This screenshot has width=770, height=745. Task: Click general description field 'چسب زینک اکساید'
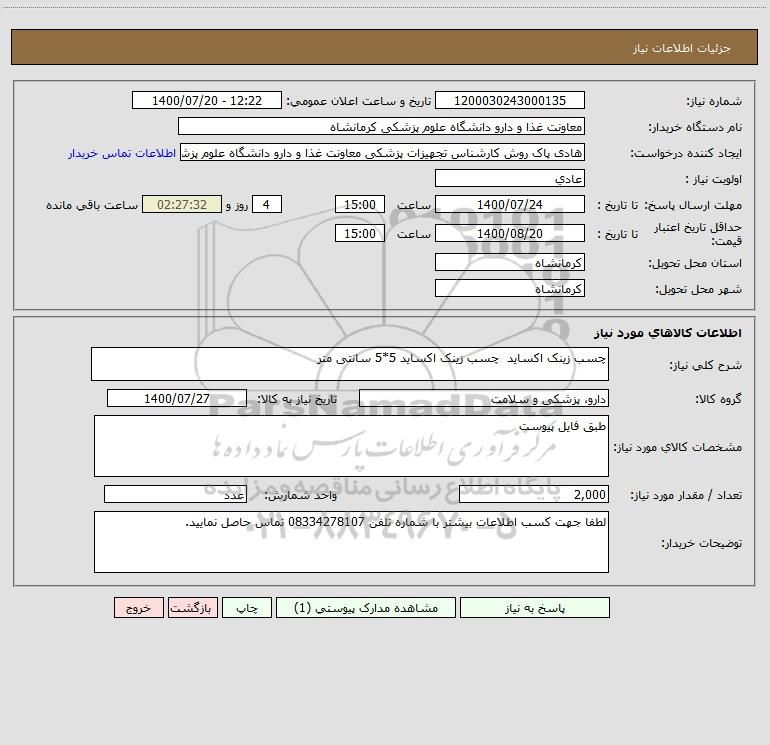(x=350, y=364)
